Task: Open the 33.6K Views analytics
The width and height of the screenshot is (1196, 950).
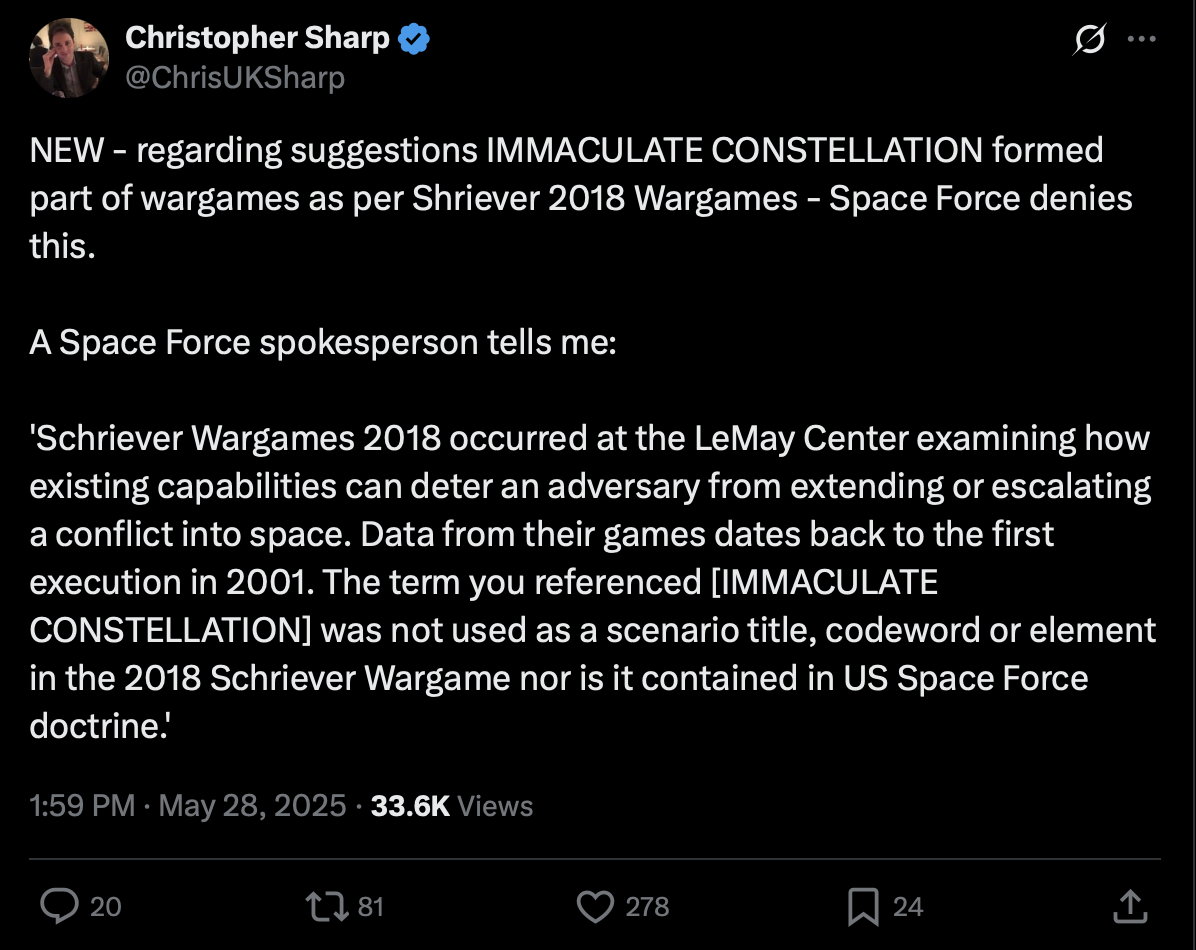Action: (x=452, y=806)
